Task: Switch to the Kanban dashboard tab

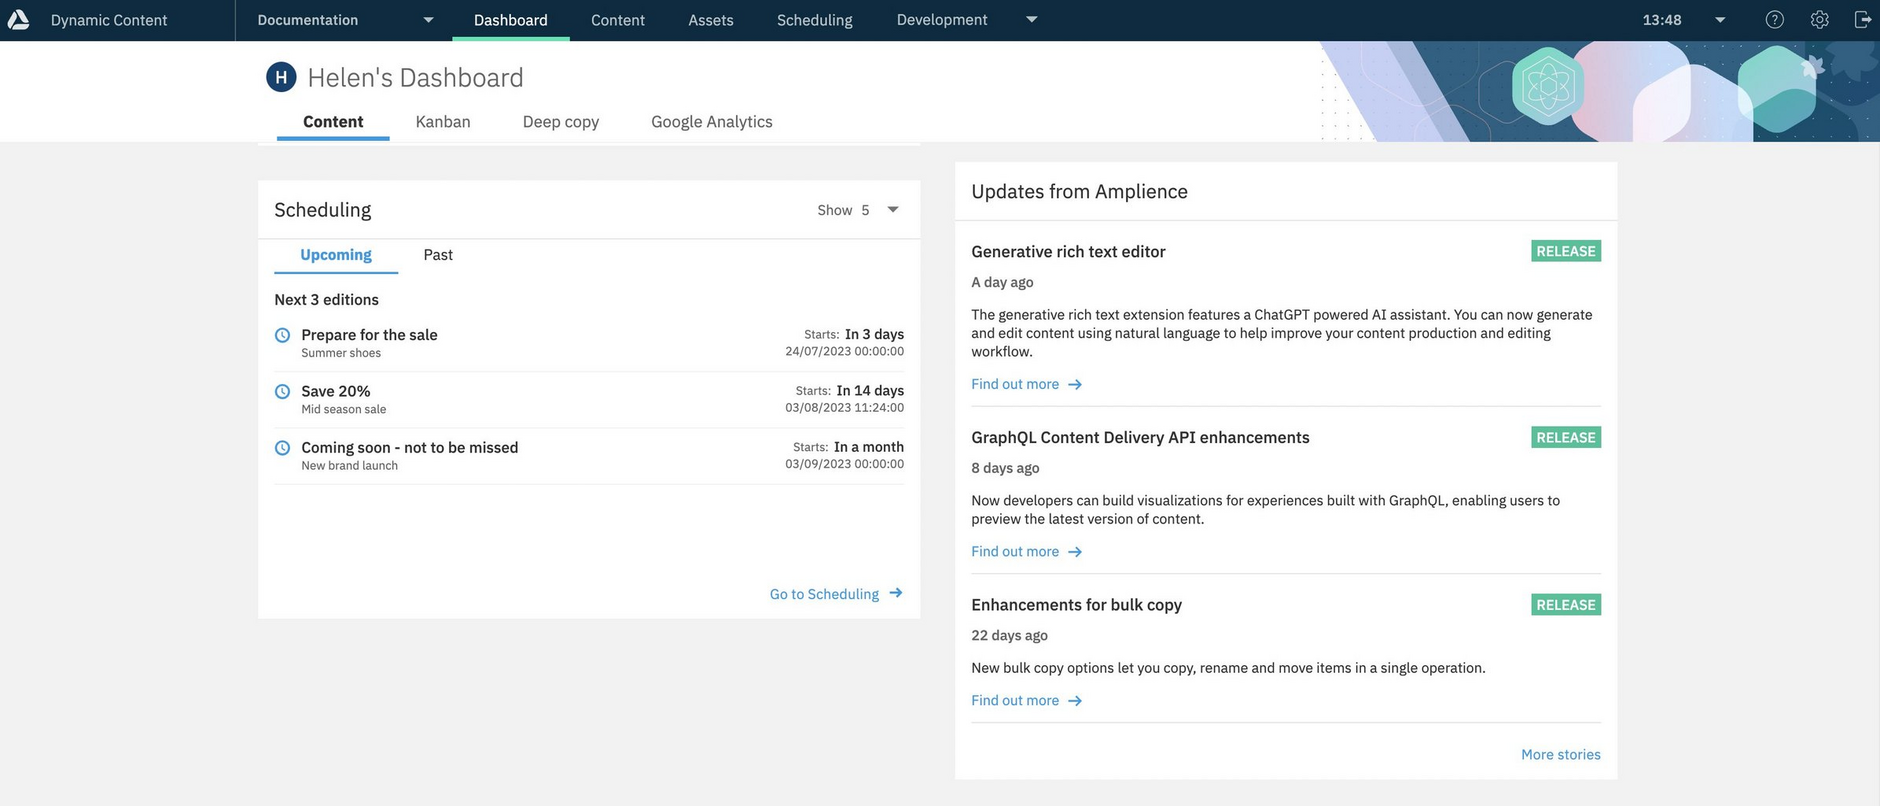Action: click(x=443, y=122)
